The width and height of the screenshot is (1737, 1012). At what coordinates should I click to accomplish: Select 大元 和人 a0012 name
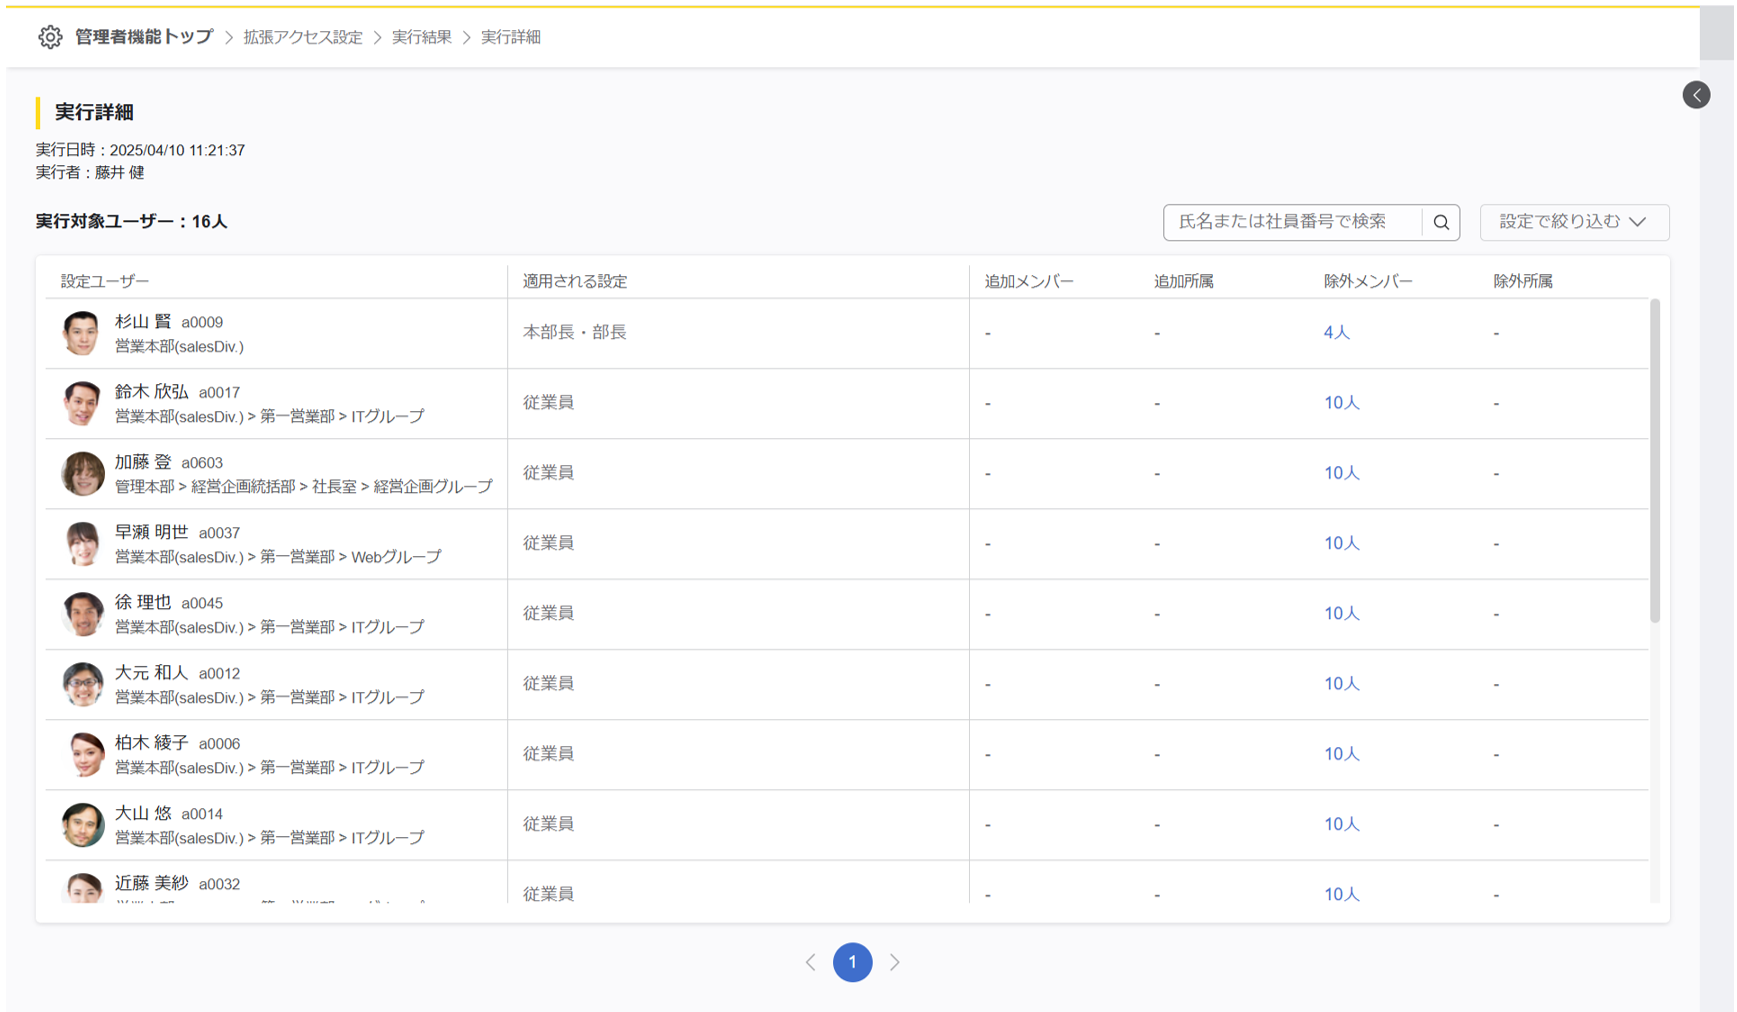coord(177,672)
